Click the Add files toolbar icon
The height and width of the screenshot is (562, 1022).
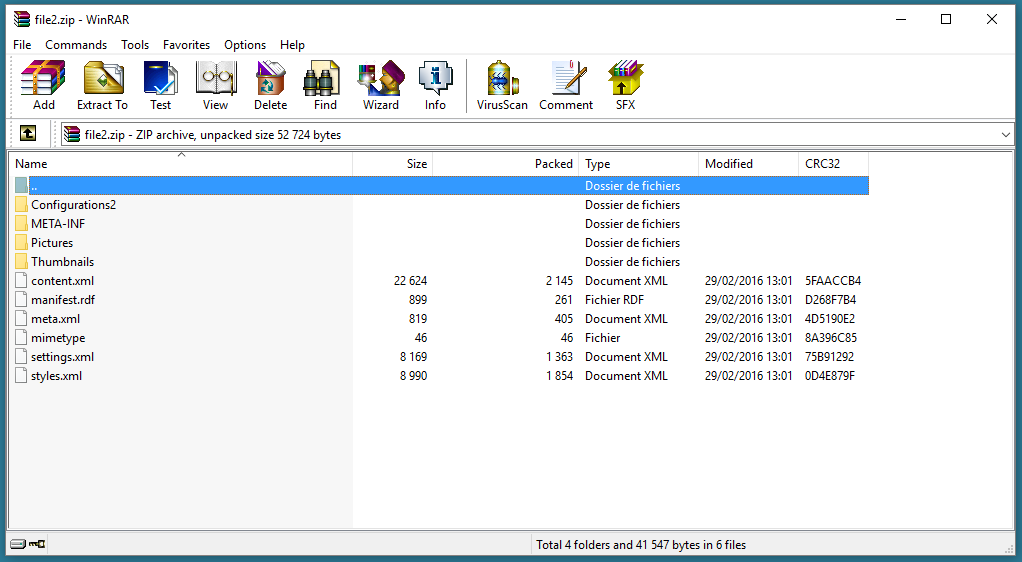(43, 85)
